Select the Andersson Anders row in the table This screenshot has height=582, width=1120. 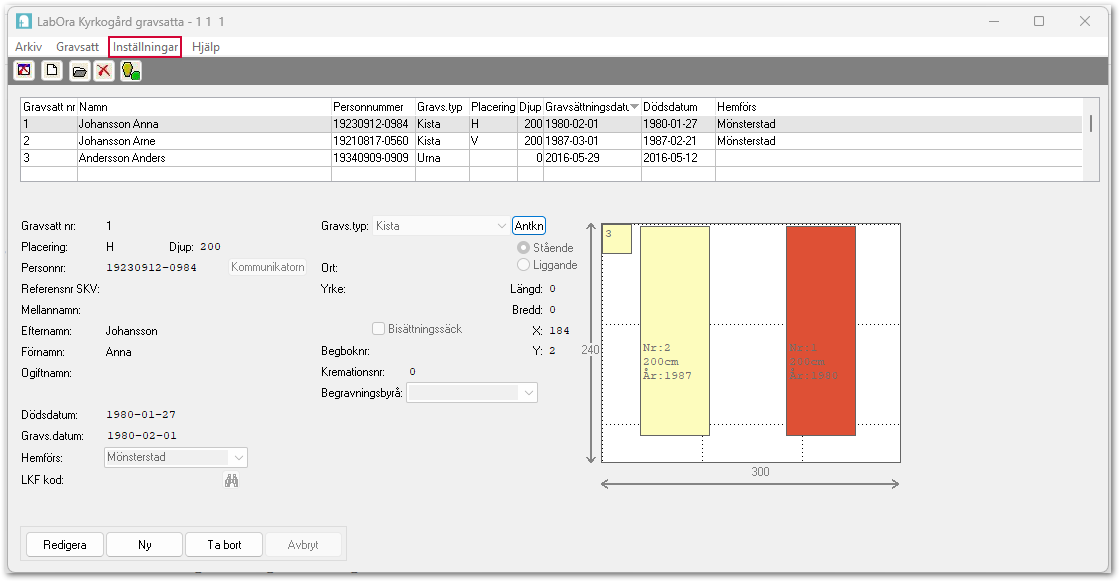click(121, 158)
